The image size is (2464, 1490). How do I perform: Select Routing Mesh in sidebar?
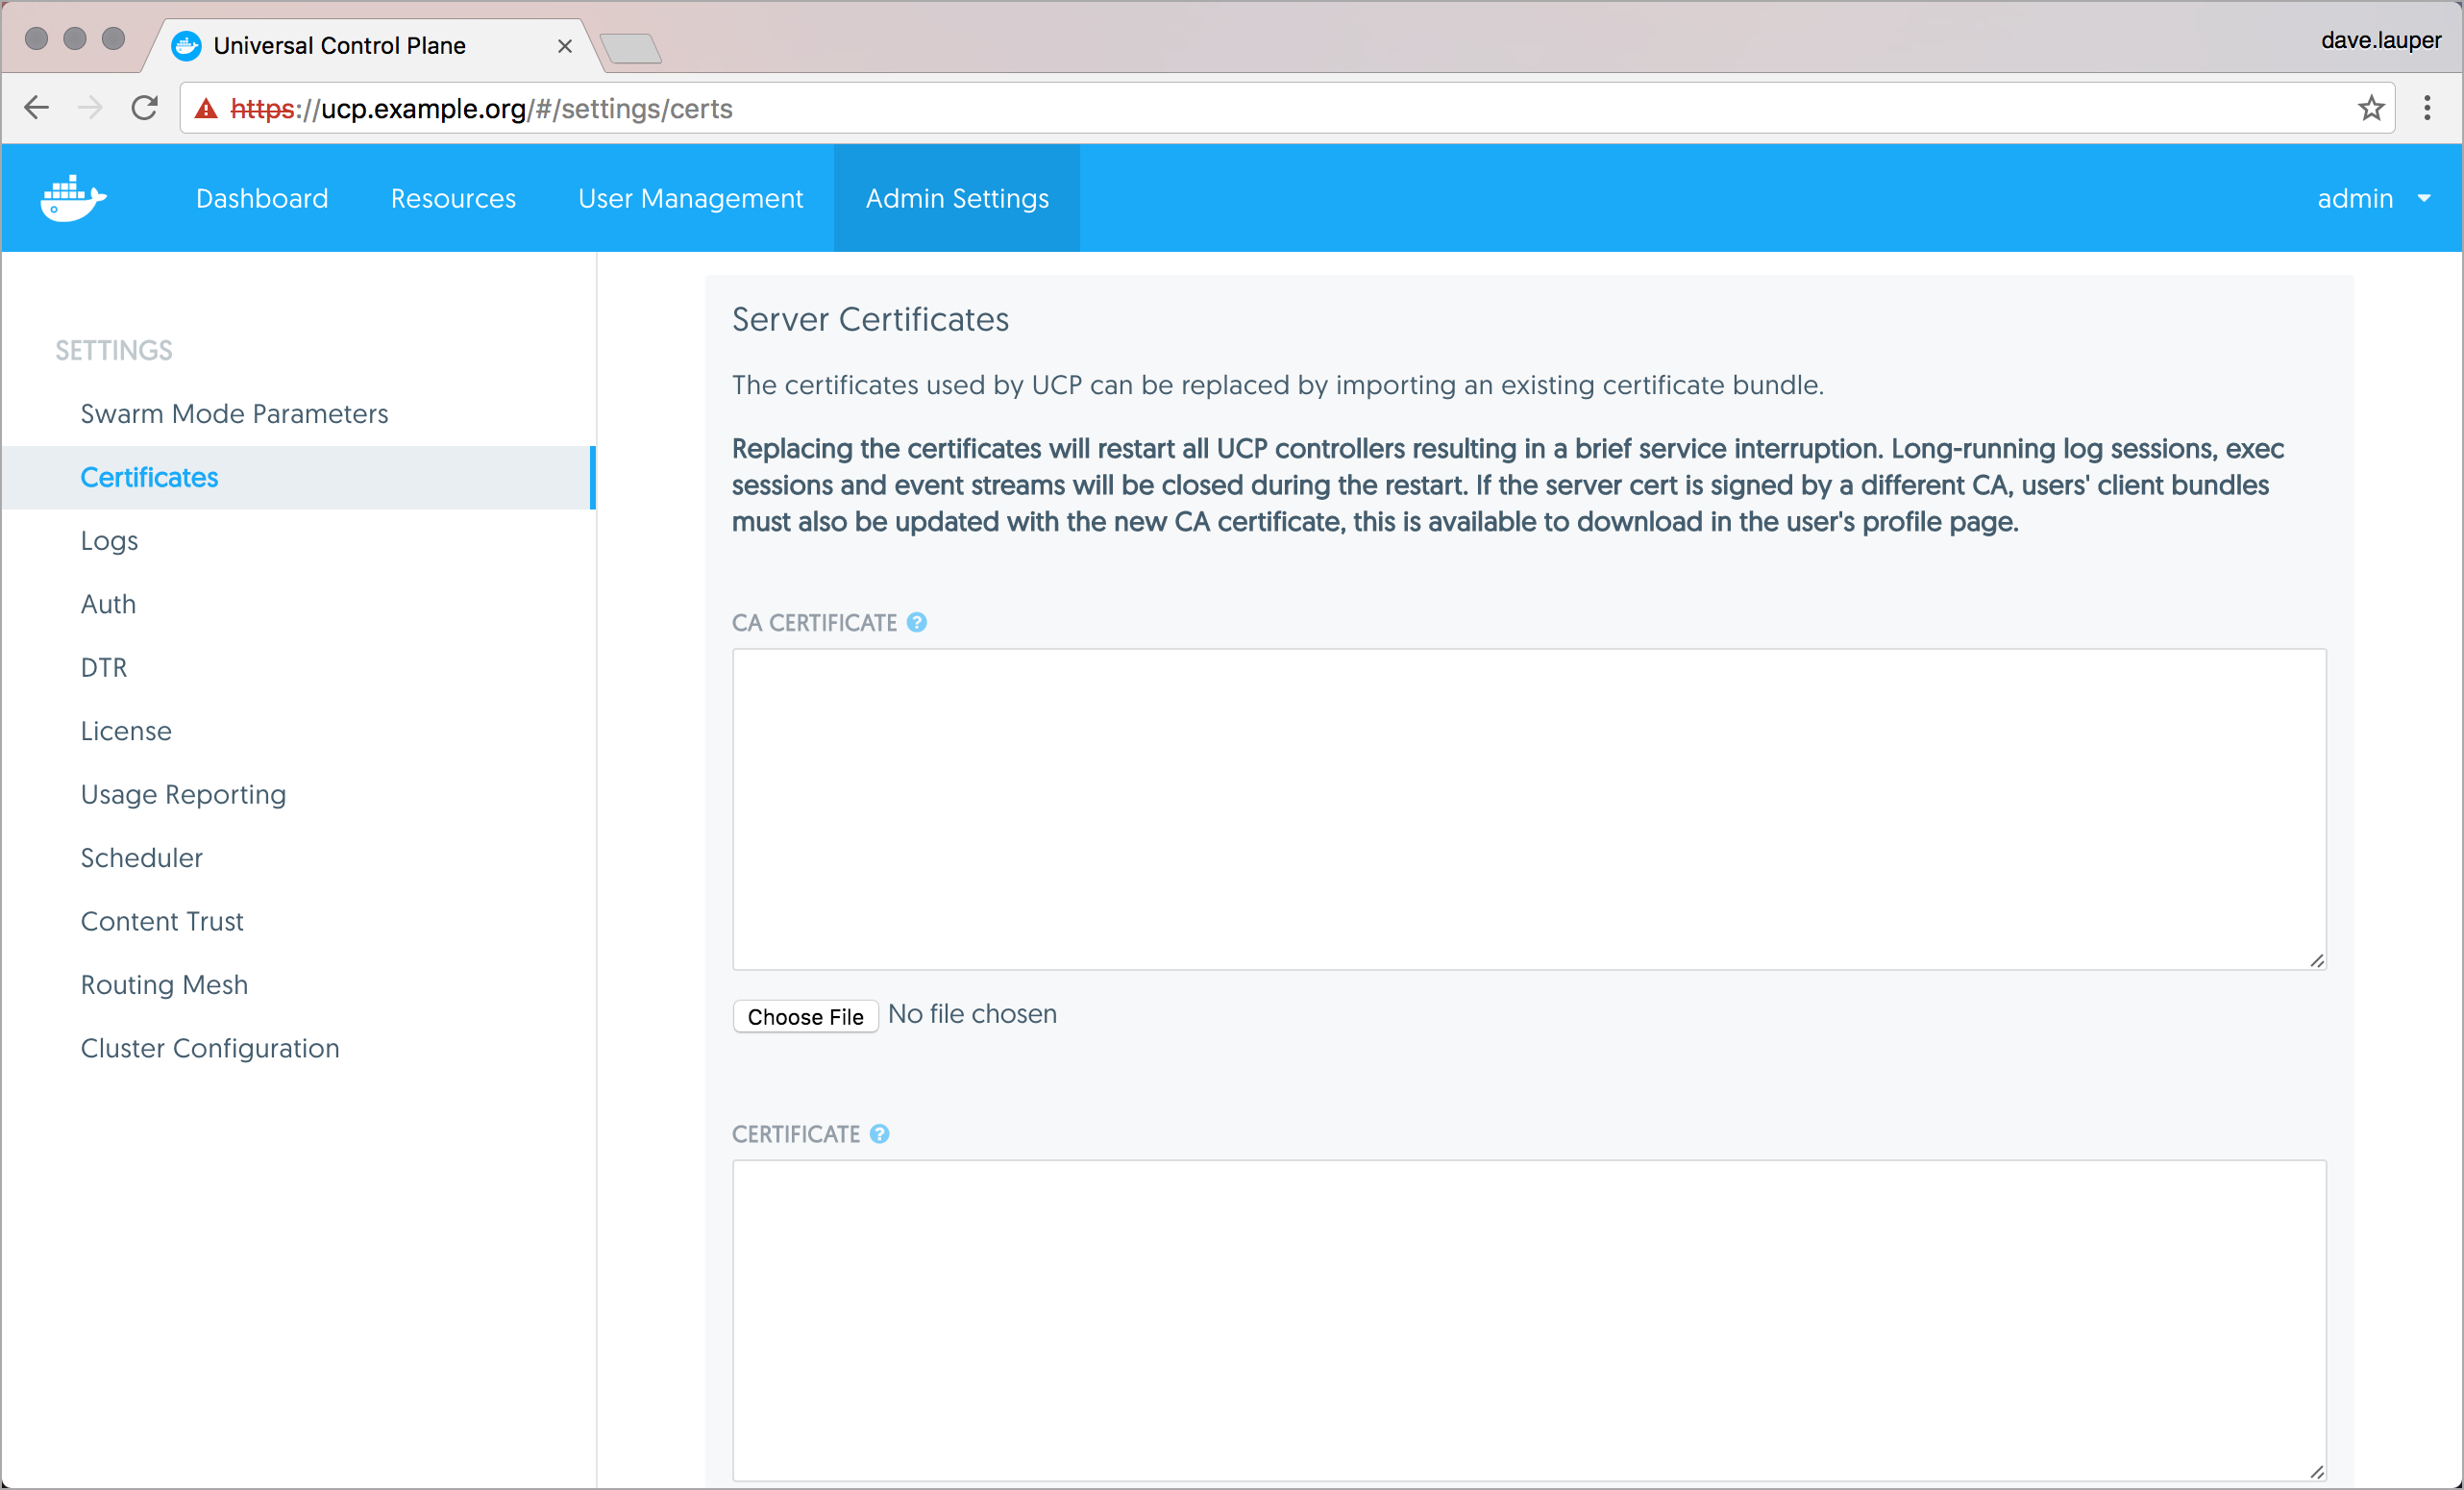tap(164, 985)
